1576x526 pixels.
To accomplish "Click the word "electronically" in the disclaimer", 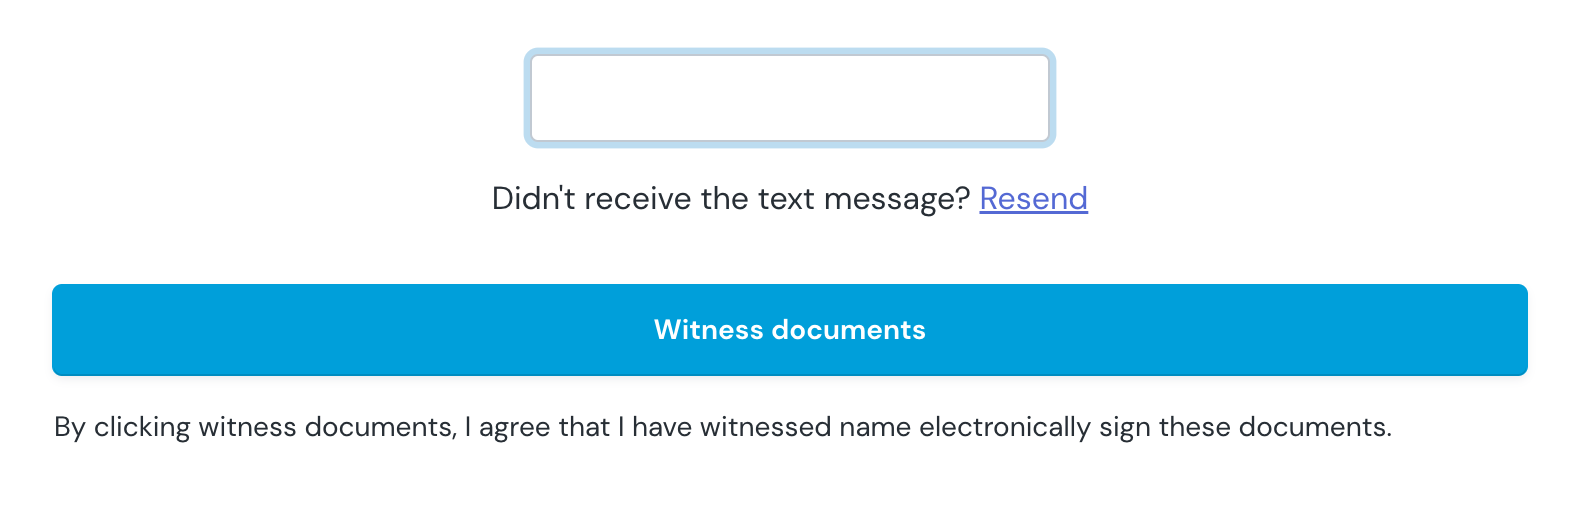I will coord(1004,427).
